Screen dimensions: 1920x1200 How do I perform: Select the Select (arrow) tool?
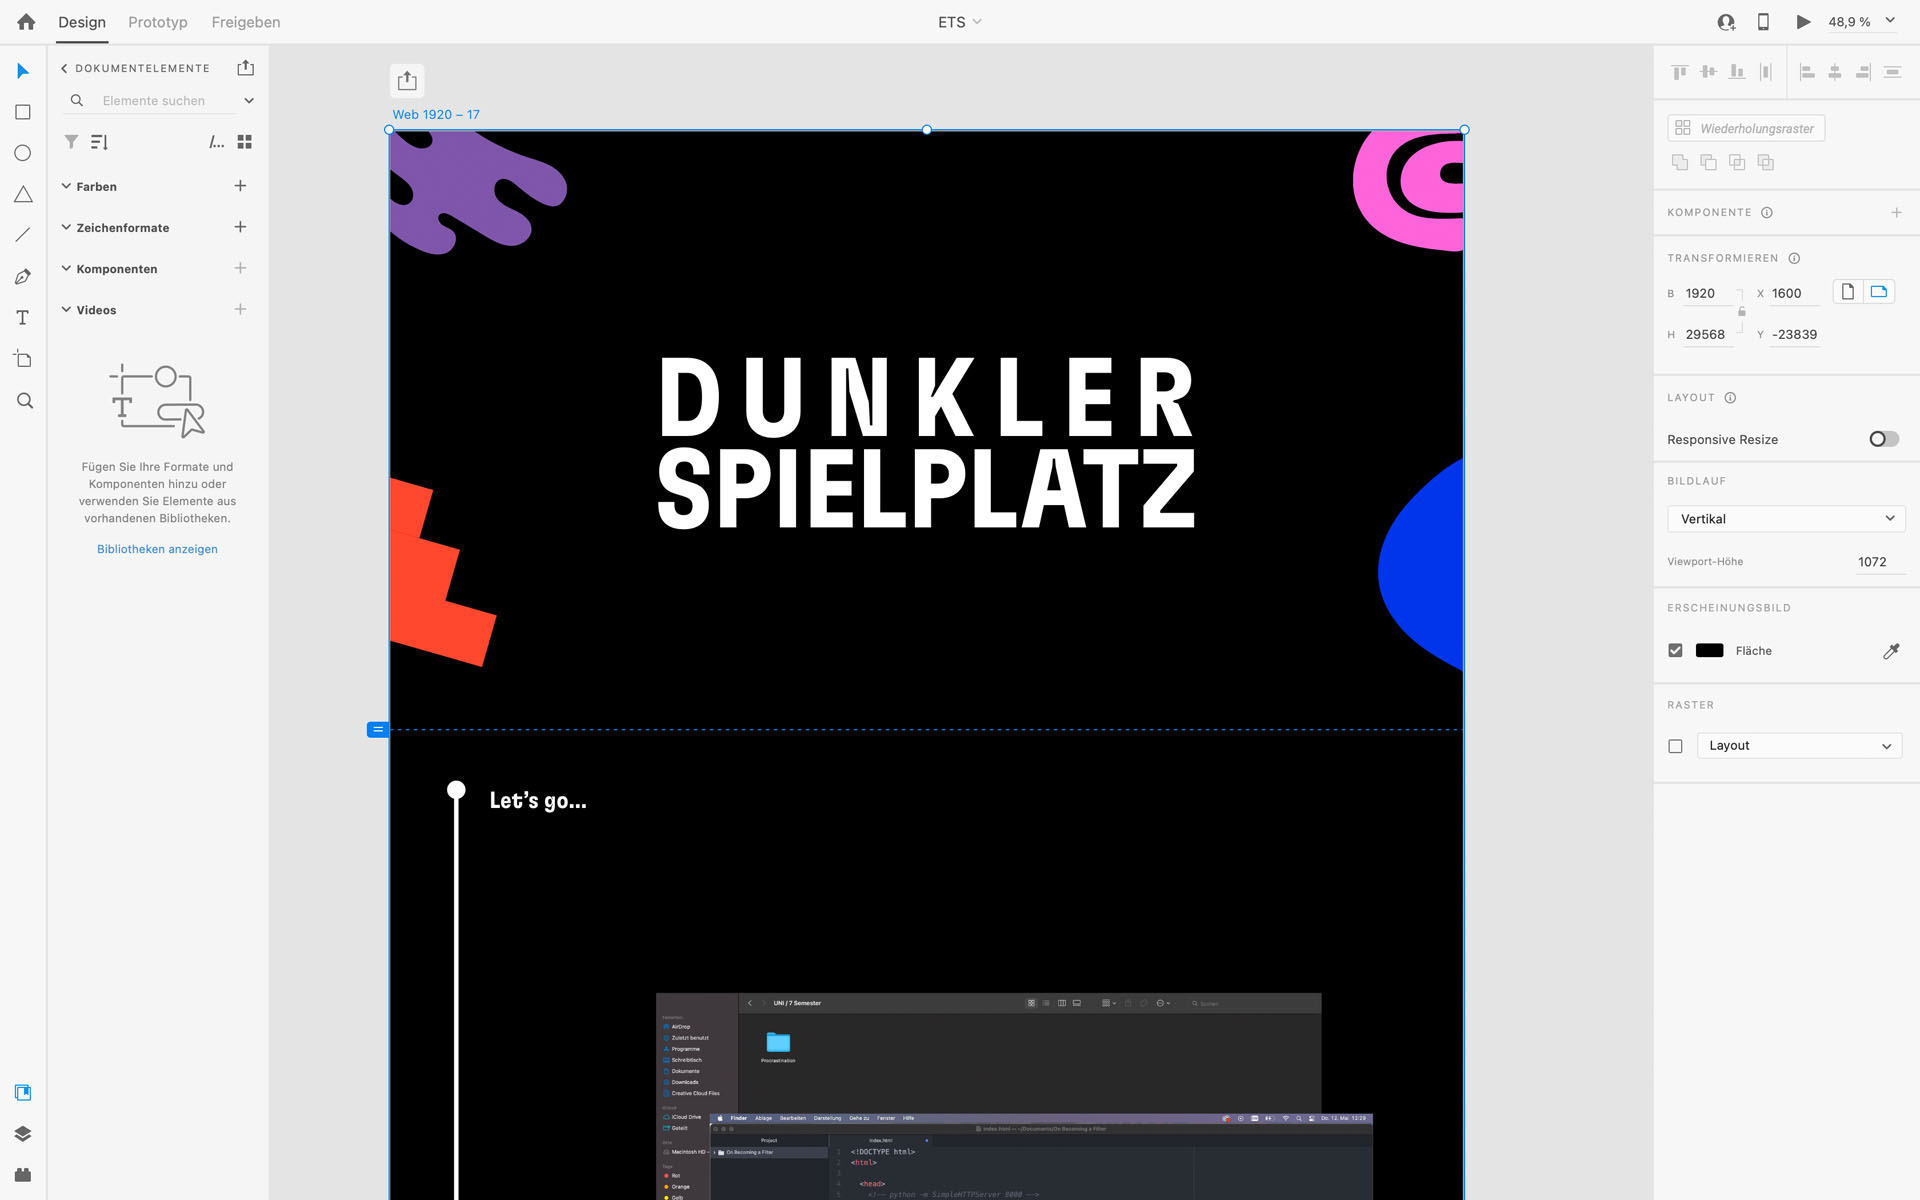click(x=23, y=71)
